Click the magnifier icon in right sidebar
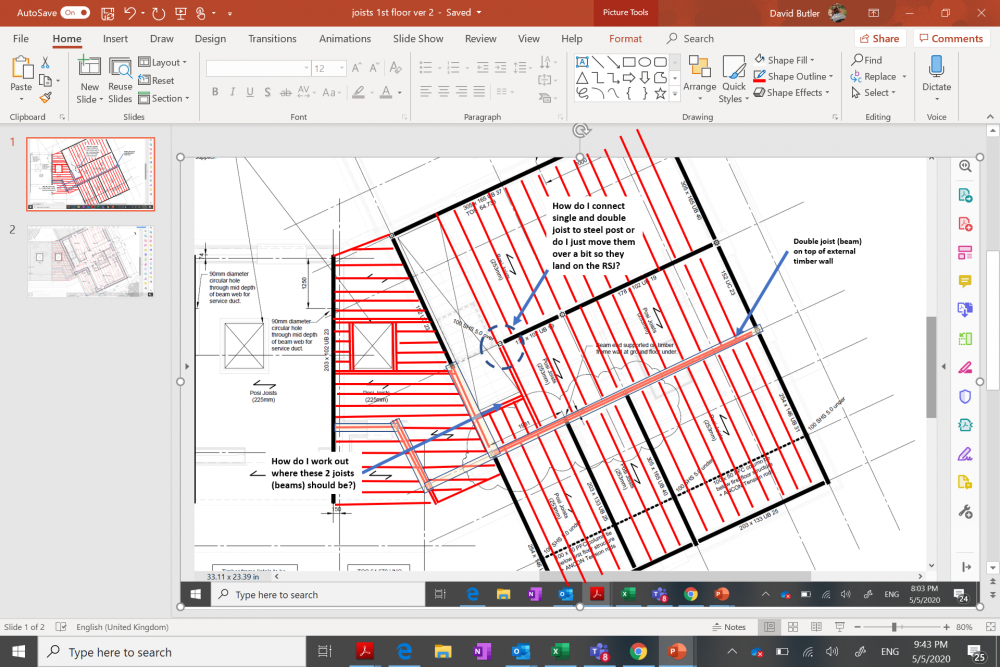The image size is (1000, 667). click(x=965, y=166)
